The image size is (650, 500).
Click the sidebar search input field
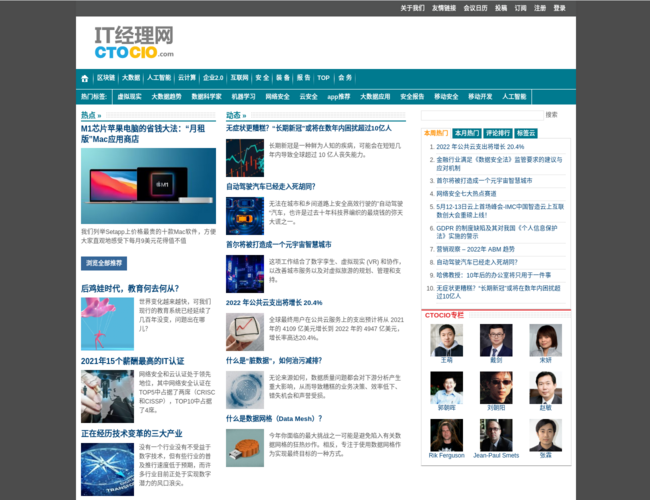482,115
